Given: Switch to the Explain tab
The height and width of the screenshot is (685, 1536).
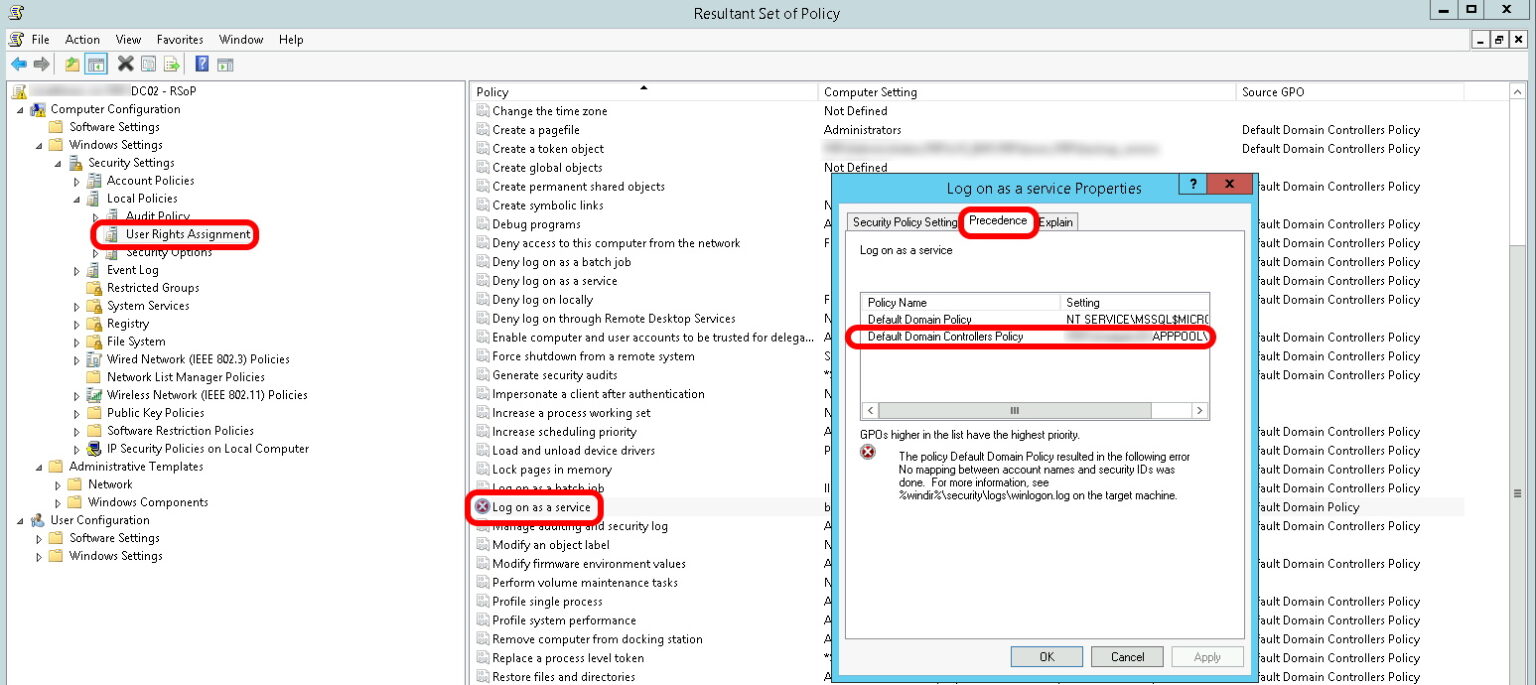Looking at the screenshot, I should tap(1056, 221).
